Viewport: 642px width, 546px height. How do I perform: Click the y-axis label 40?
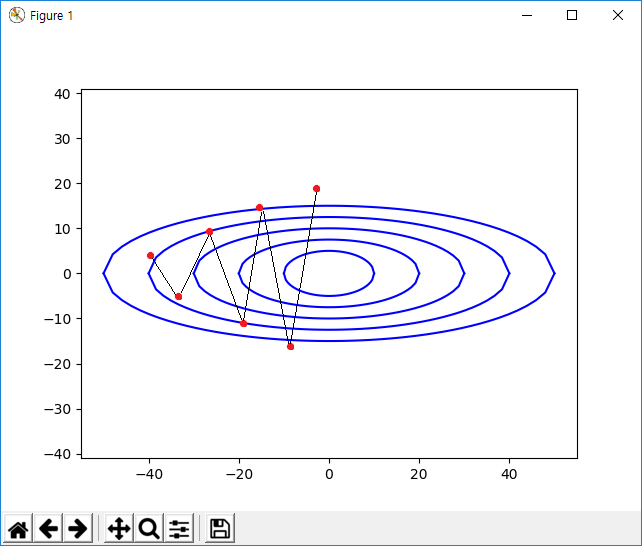62,94
